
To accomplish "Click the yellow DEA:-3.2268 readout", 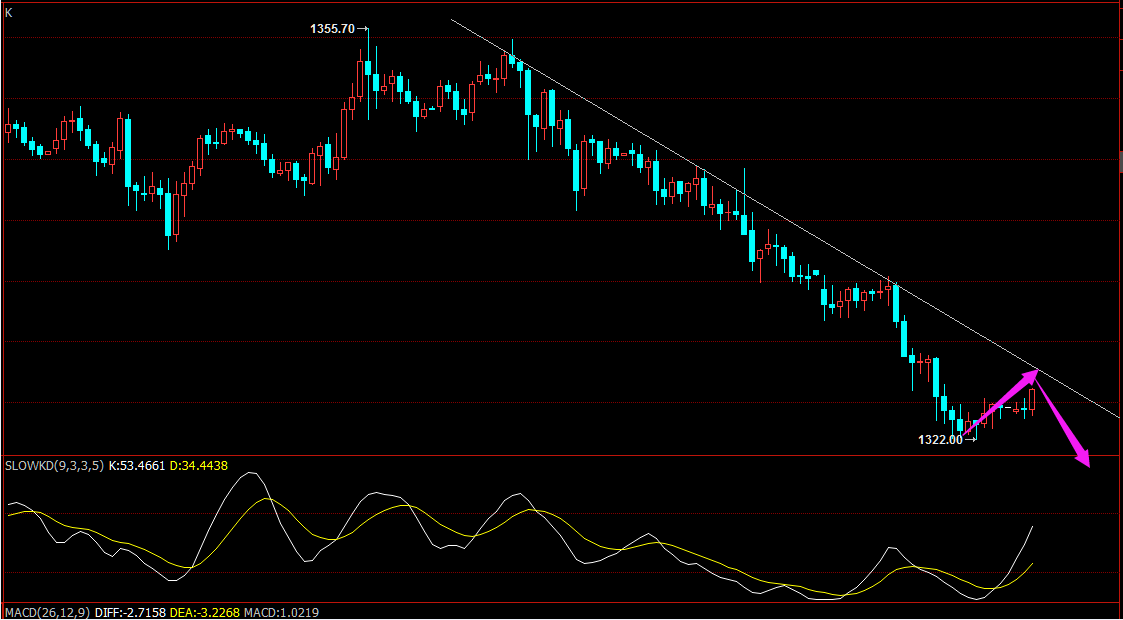I will (x=205, y=613).
